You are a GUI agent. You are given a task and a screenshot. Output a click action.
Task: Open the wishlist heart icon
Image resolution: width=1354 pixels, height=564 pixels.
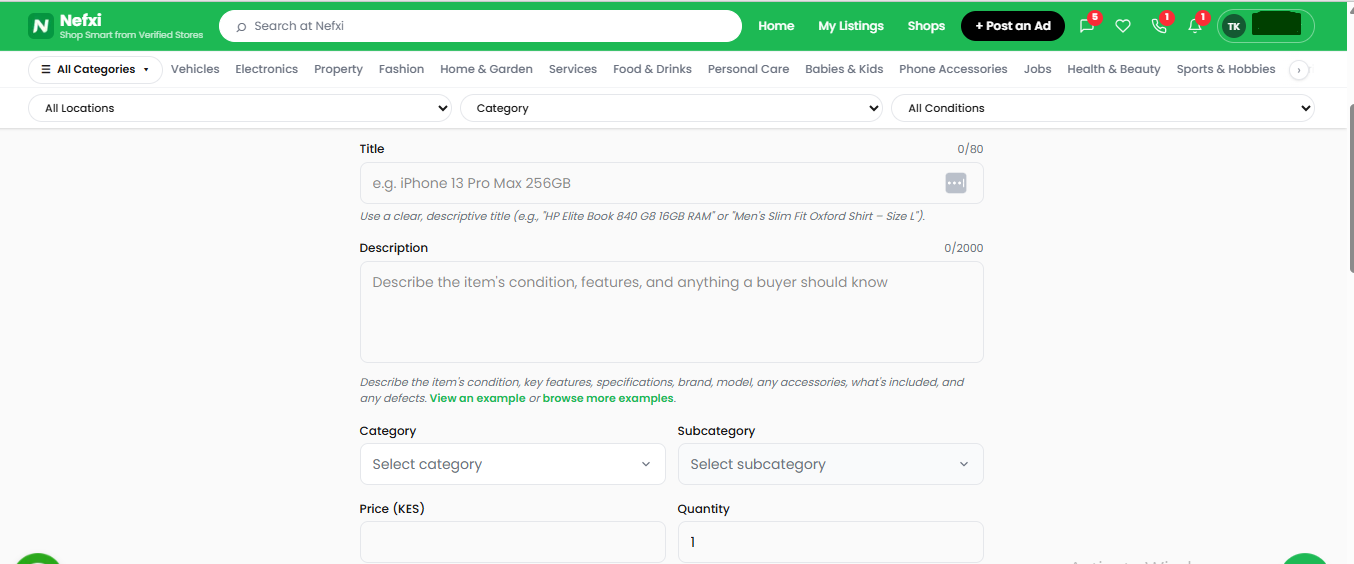point(1123,26)
